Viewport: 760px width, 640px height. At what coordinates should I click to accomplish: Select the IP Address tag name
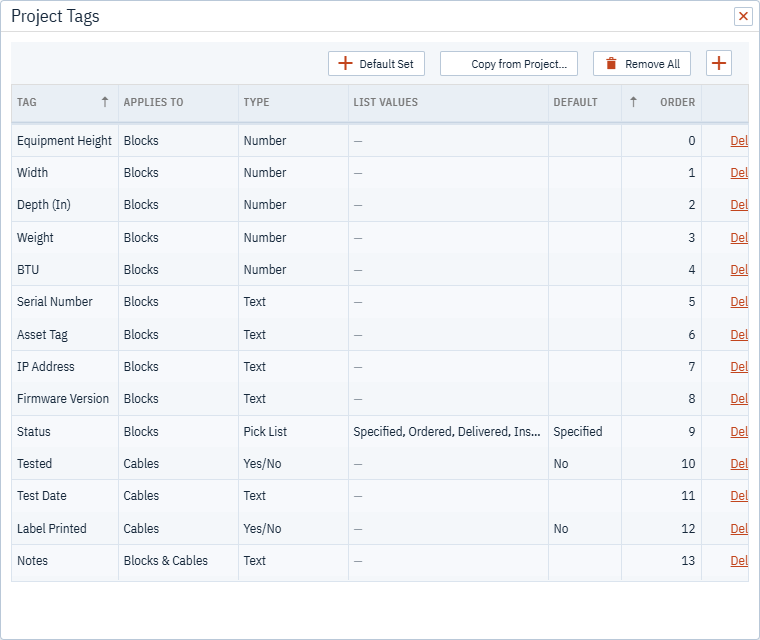pyautogui.click(x=46, y=367)
